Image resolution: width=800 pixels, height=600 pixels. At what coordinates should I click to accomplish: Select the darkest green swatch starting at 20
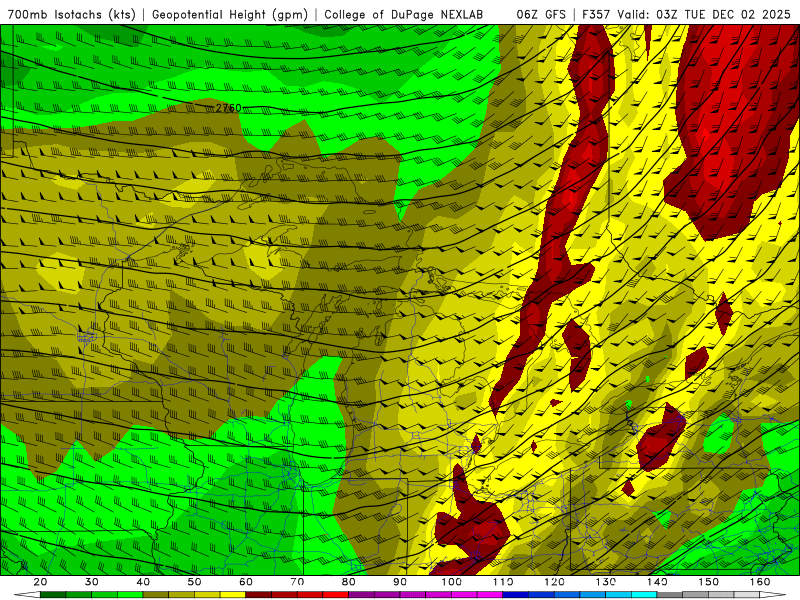pos(53,595)
